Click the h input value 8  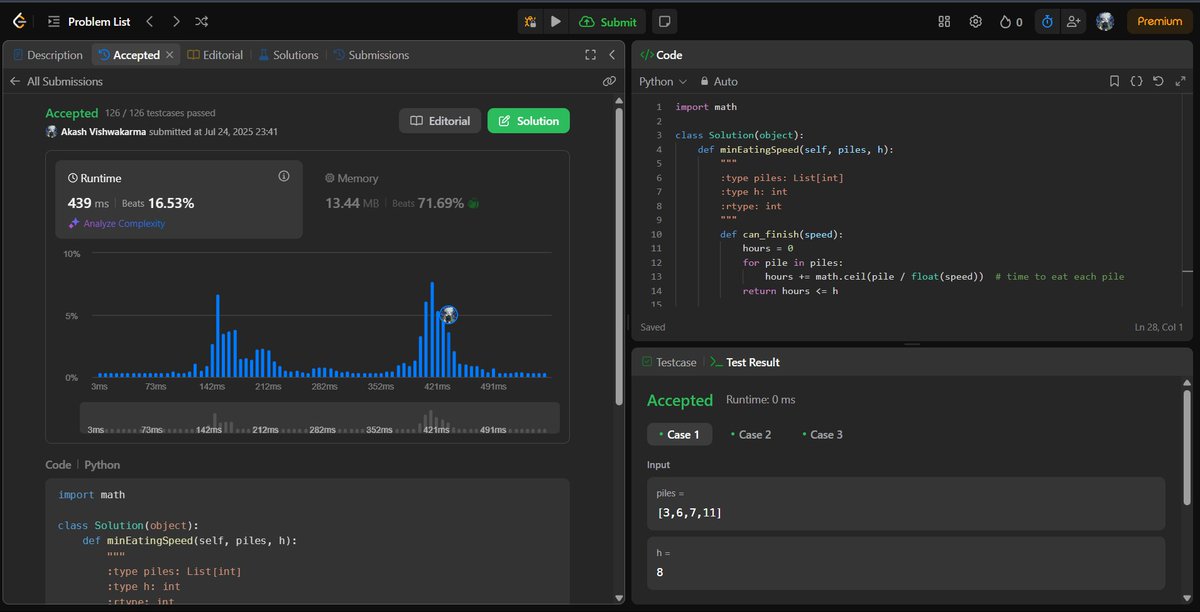660,572
